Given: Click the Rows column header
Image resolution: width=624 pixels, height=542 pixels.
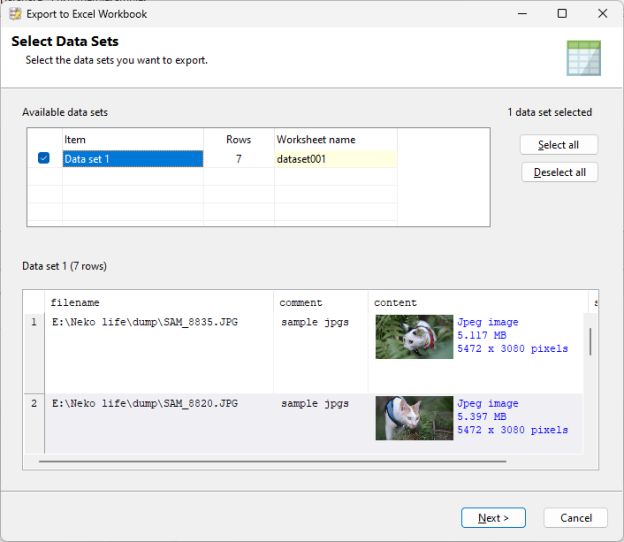Looking at the screenshot, I should point(238,140).
